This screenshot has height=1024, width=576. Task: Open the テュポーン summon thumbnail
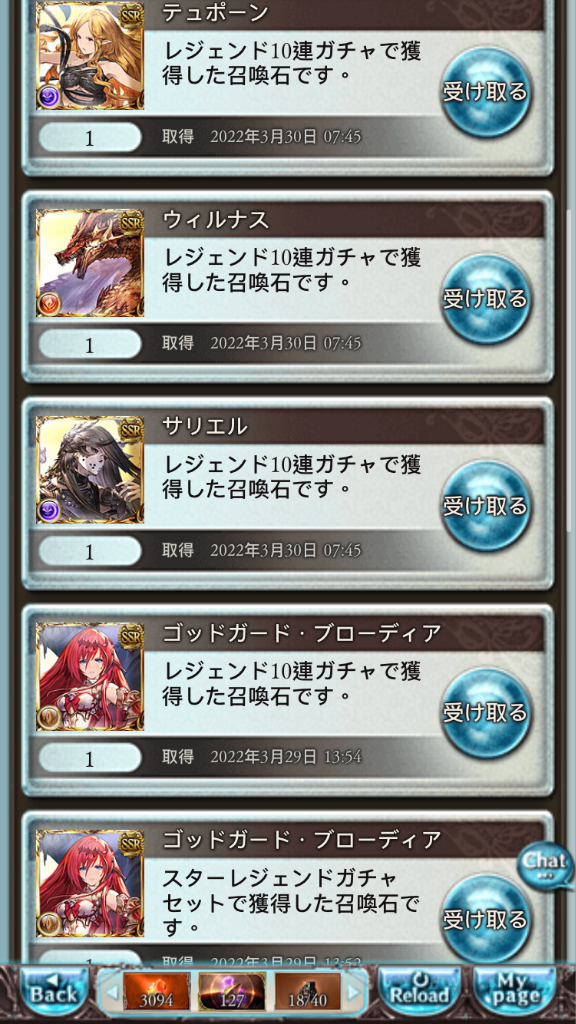click(90, 56)
